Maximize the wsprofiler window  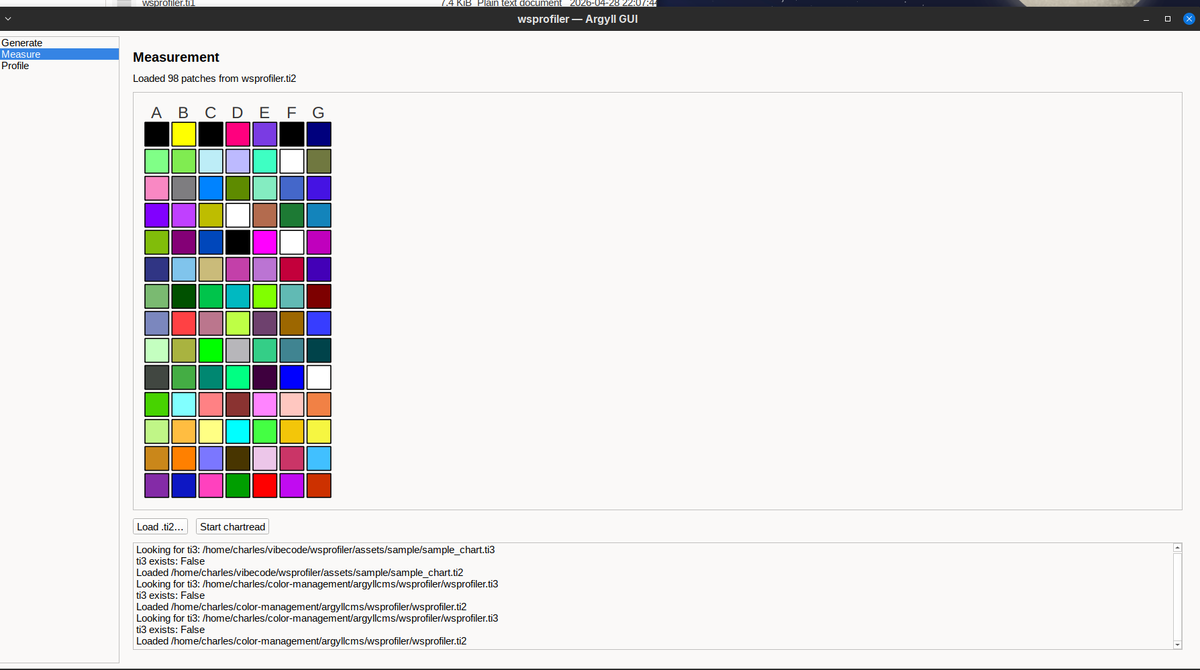(x=1168, y=20)
